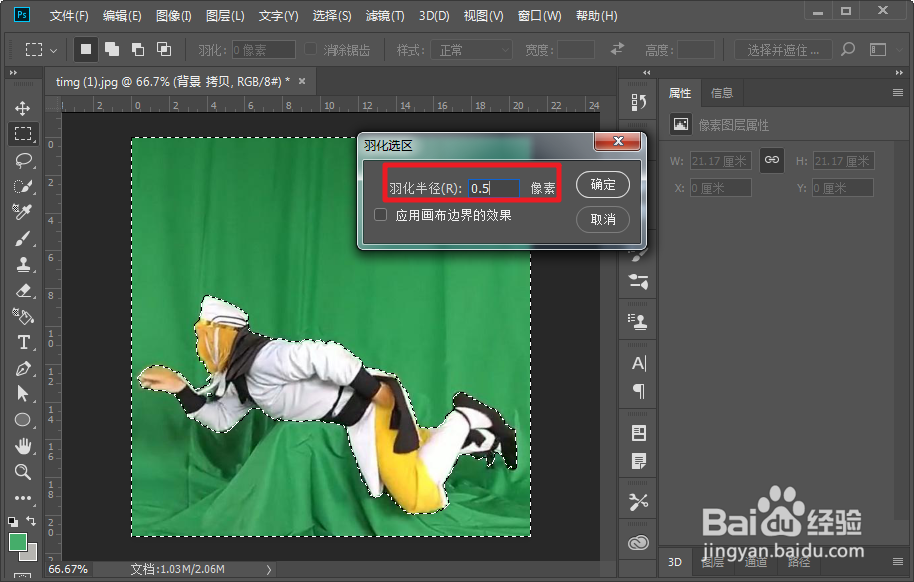914x582 pixels.
Task: Open the 滤镜(T) menu
Action: point(385,16)
